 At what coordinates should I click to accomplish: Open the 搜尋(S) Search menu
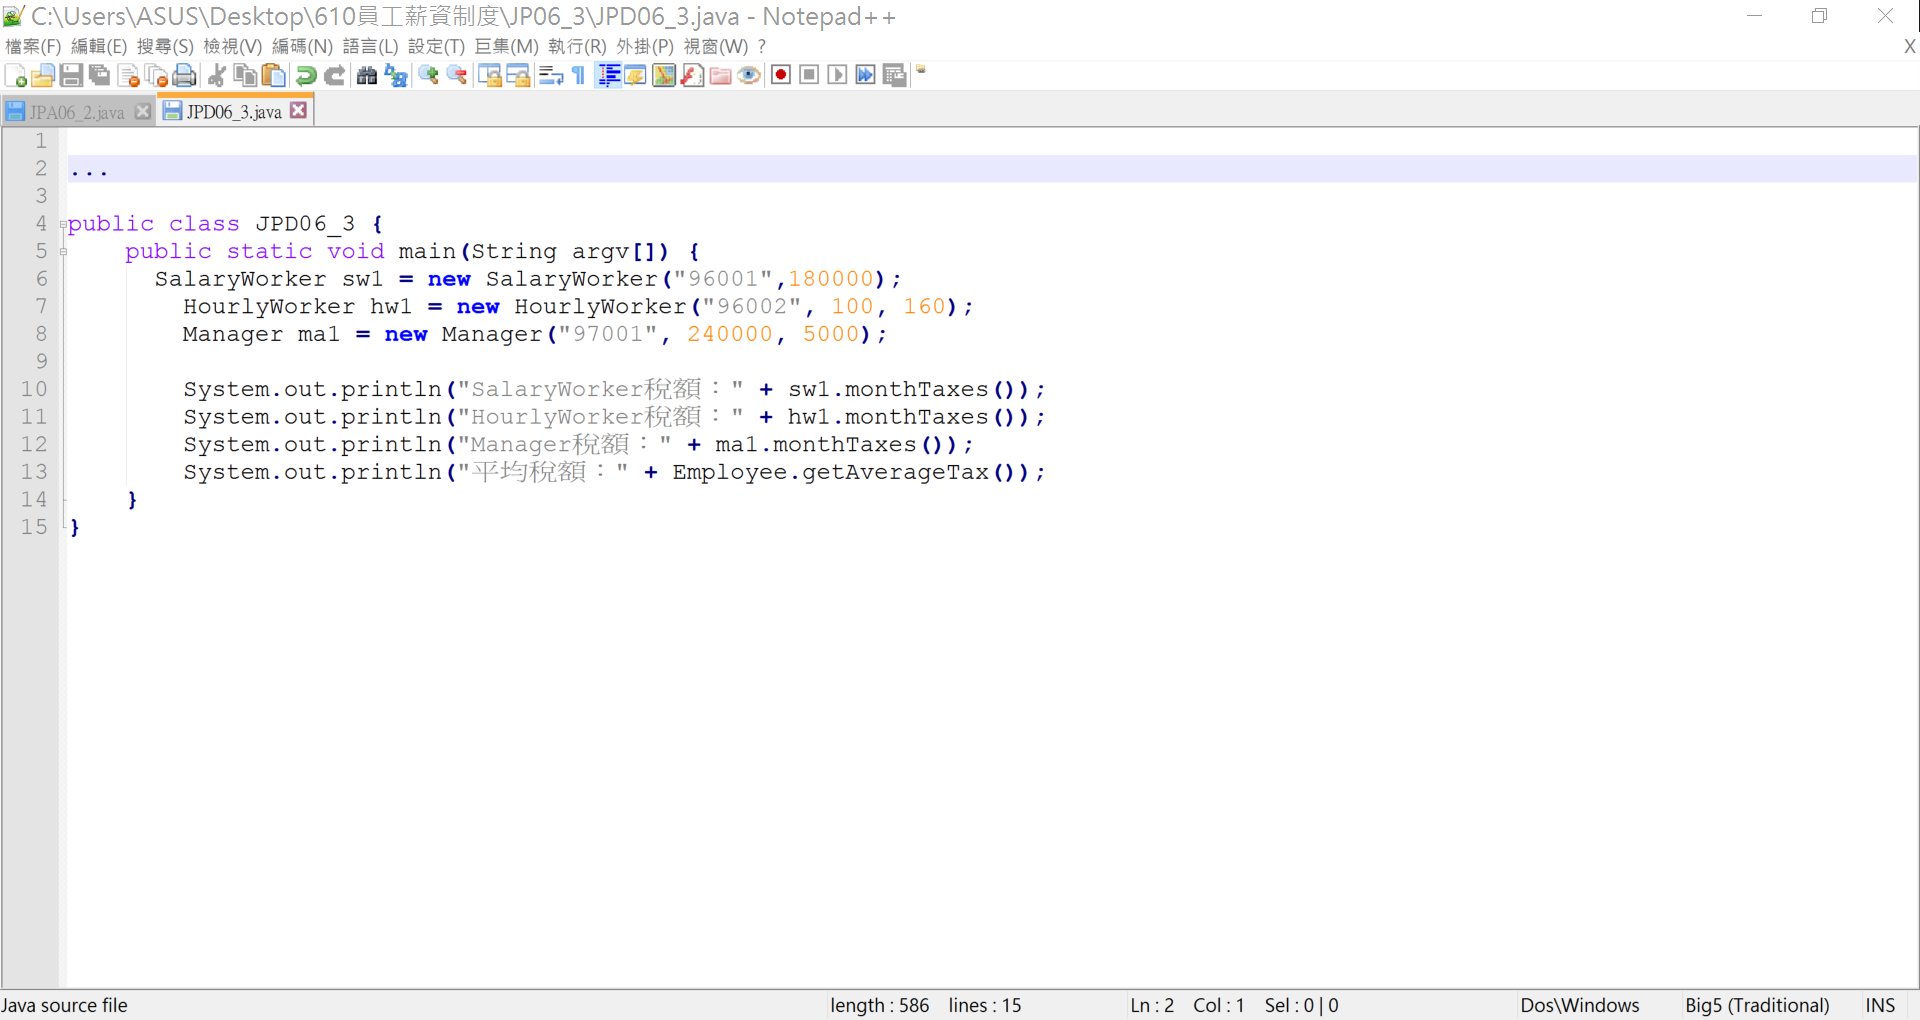[x=165, y=47]
